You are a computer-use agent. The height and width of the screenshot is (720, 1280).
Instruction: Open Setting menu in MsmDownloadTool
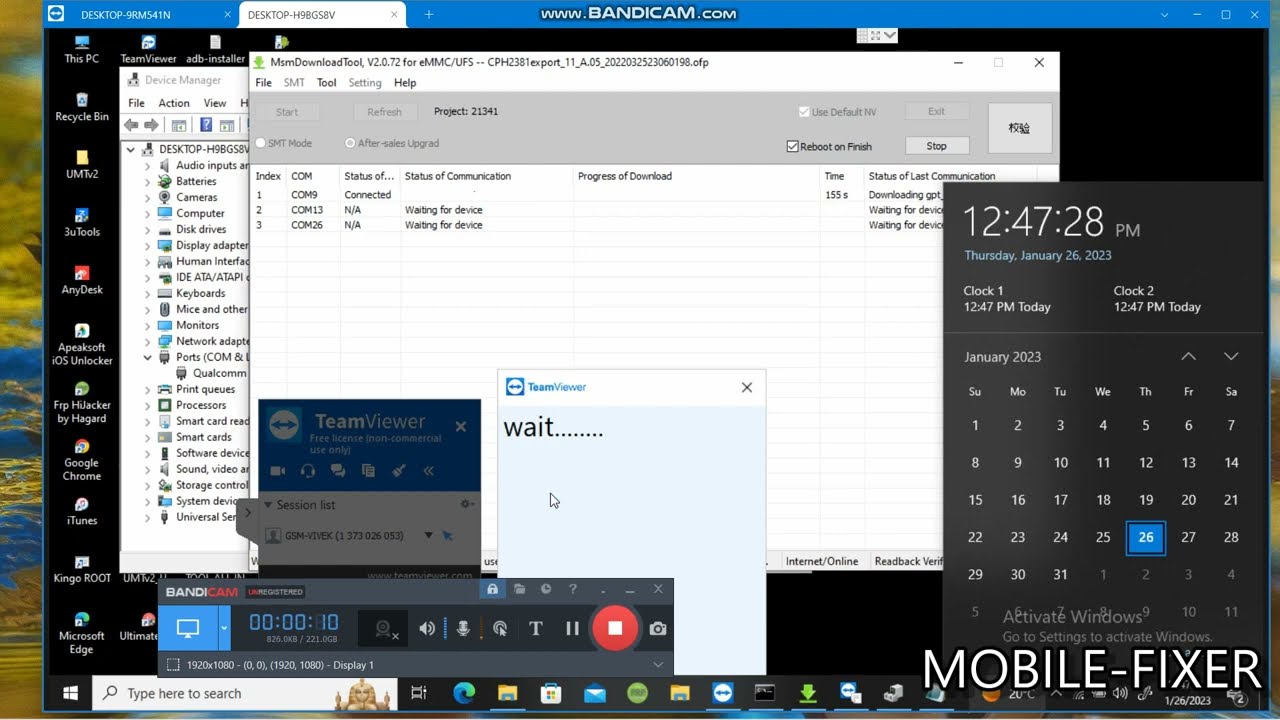click(x=365, y=83)
